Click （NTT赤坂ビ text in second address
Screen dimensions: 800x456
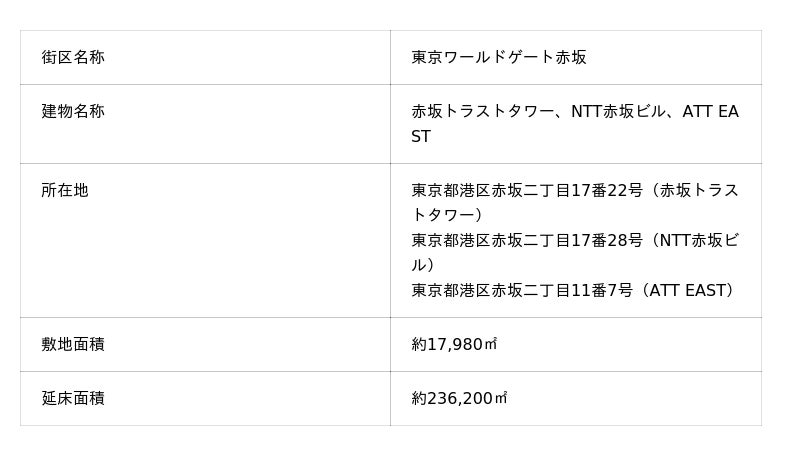694,241
